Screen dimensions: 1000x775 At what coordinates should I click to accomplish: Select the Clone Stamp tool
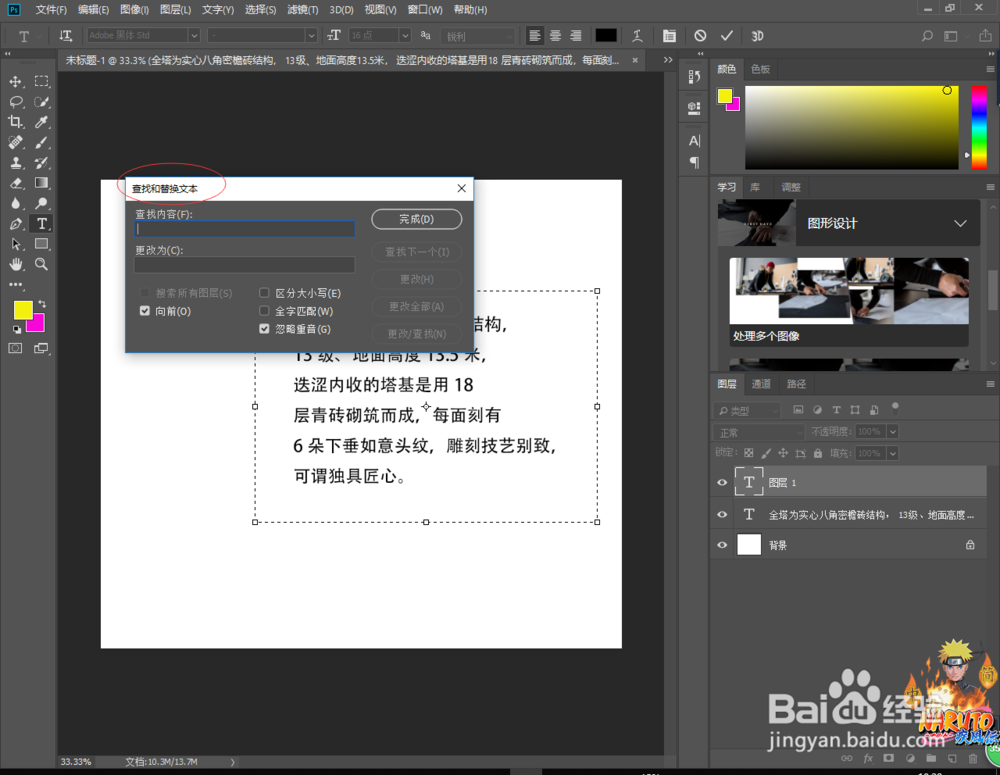coord(15,163)
